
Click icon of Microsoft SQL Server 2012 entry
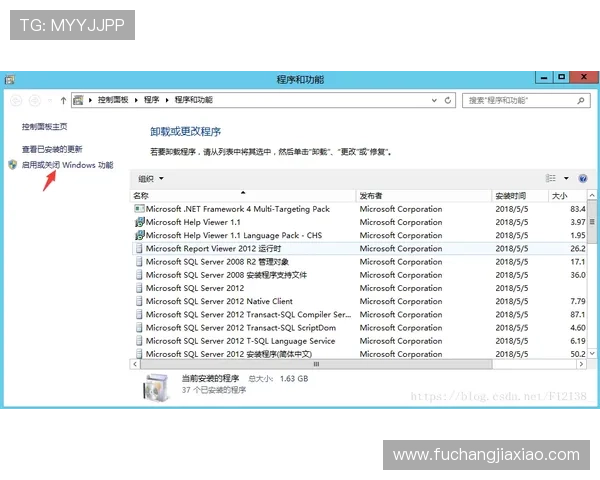pyautogui.click(x=139, y=288)
